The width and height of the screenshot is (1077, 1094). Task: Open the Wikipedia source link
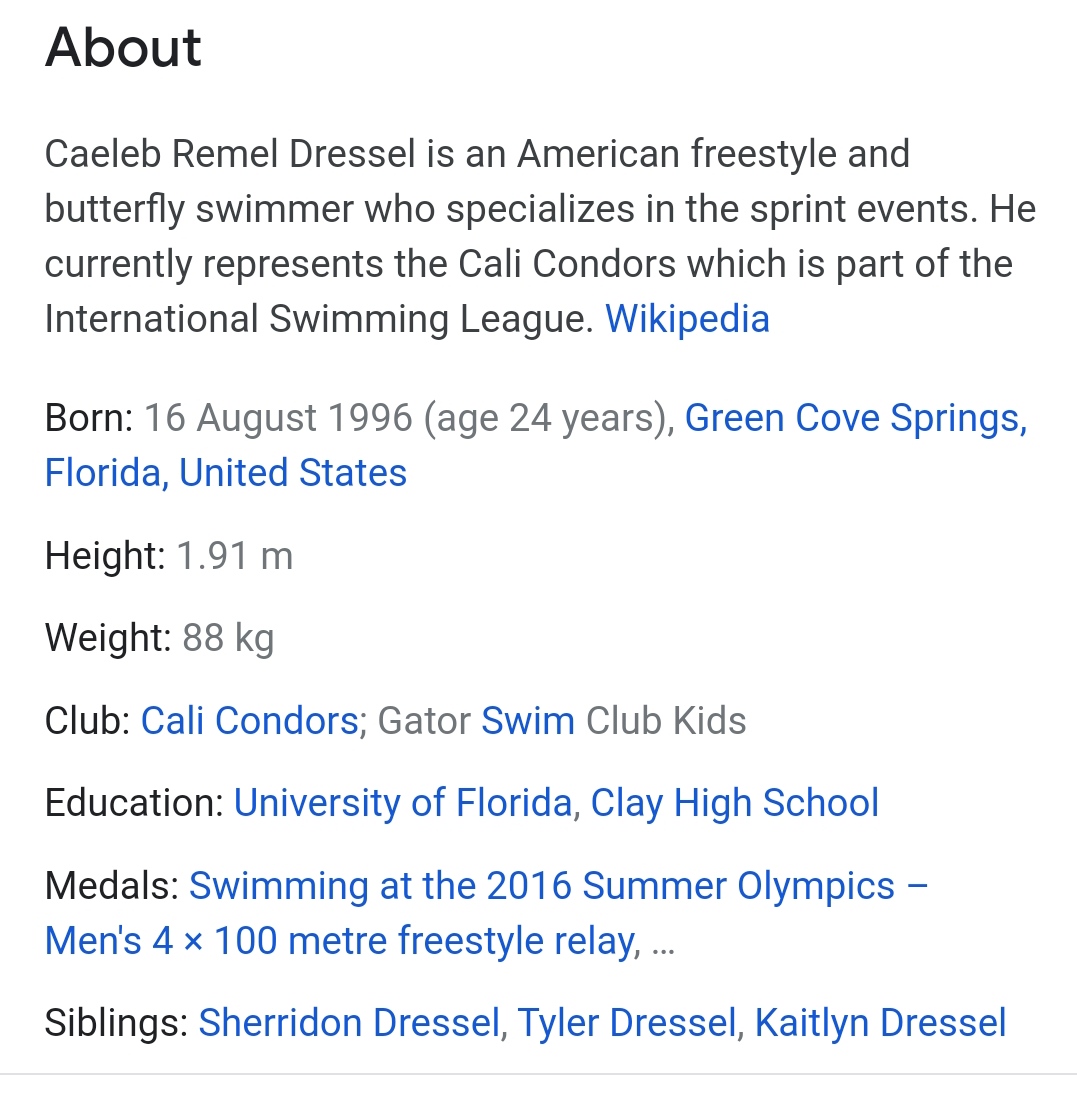[x=687, y=319]
